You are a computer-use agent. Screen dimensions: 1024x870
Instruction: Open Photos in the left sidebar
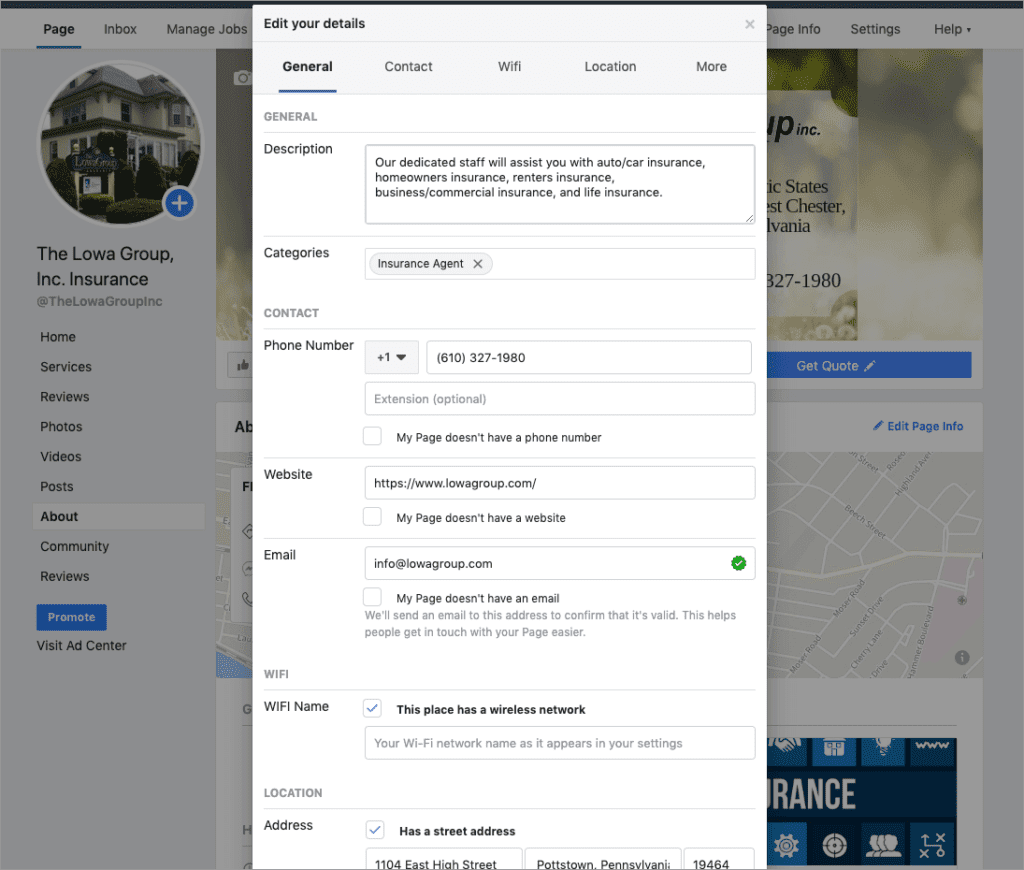point(61,427)
